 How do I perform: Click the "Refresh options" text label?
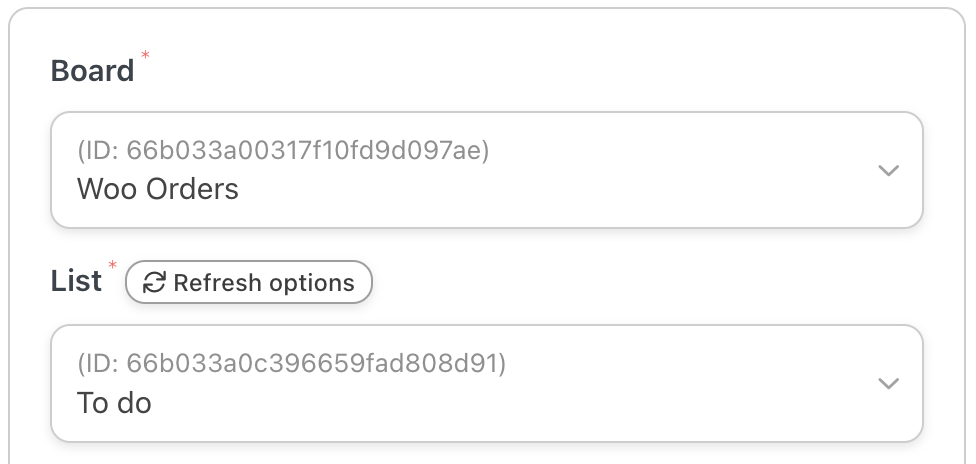[x=264, y=283]
